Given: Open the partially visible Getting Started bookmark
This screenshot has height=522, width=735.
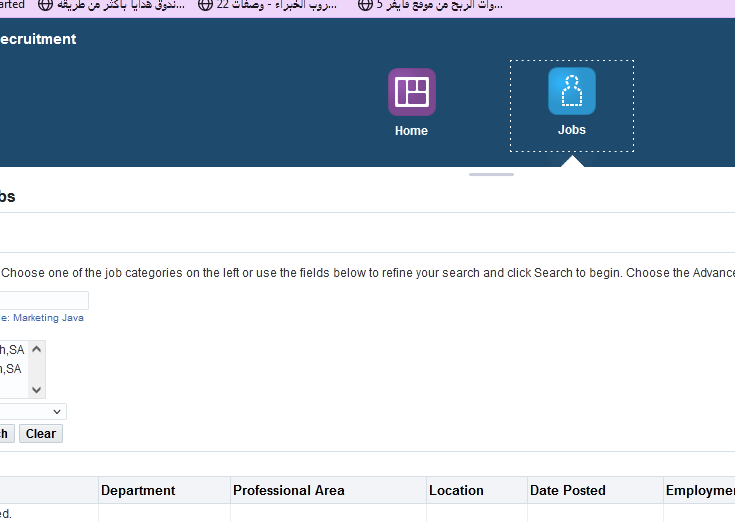Looking at the screenshot, I should [x=12, y=6].
